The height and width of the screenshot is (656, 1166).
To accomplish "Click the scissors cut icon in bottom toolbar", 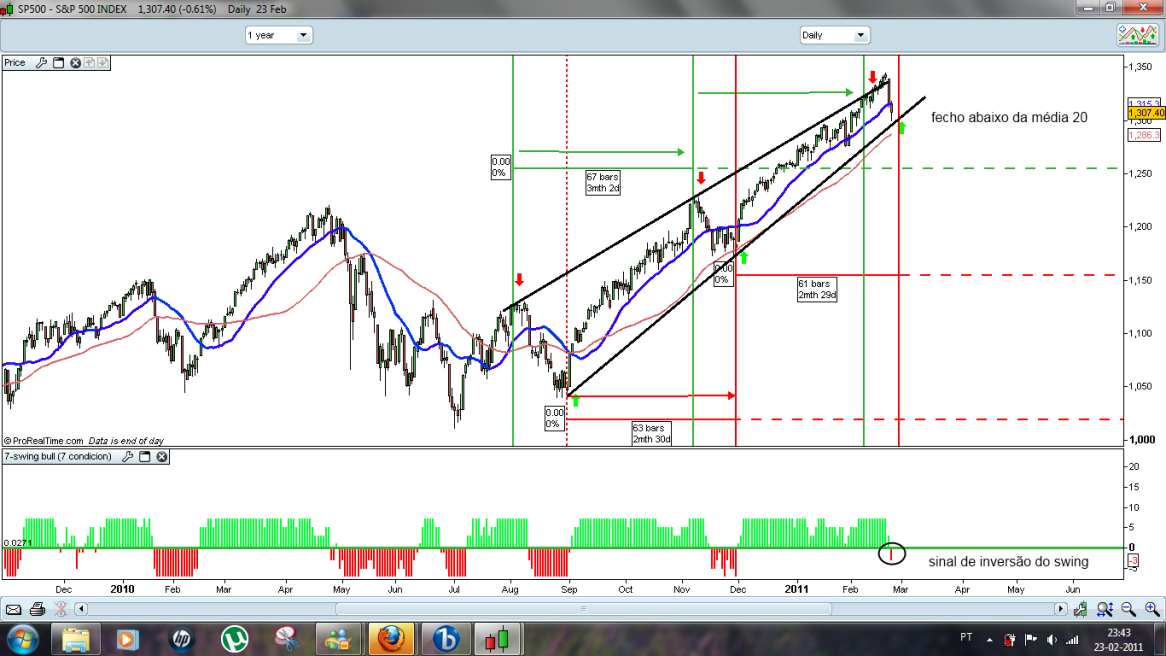I will tap(61, 610).
